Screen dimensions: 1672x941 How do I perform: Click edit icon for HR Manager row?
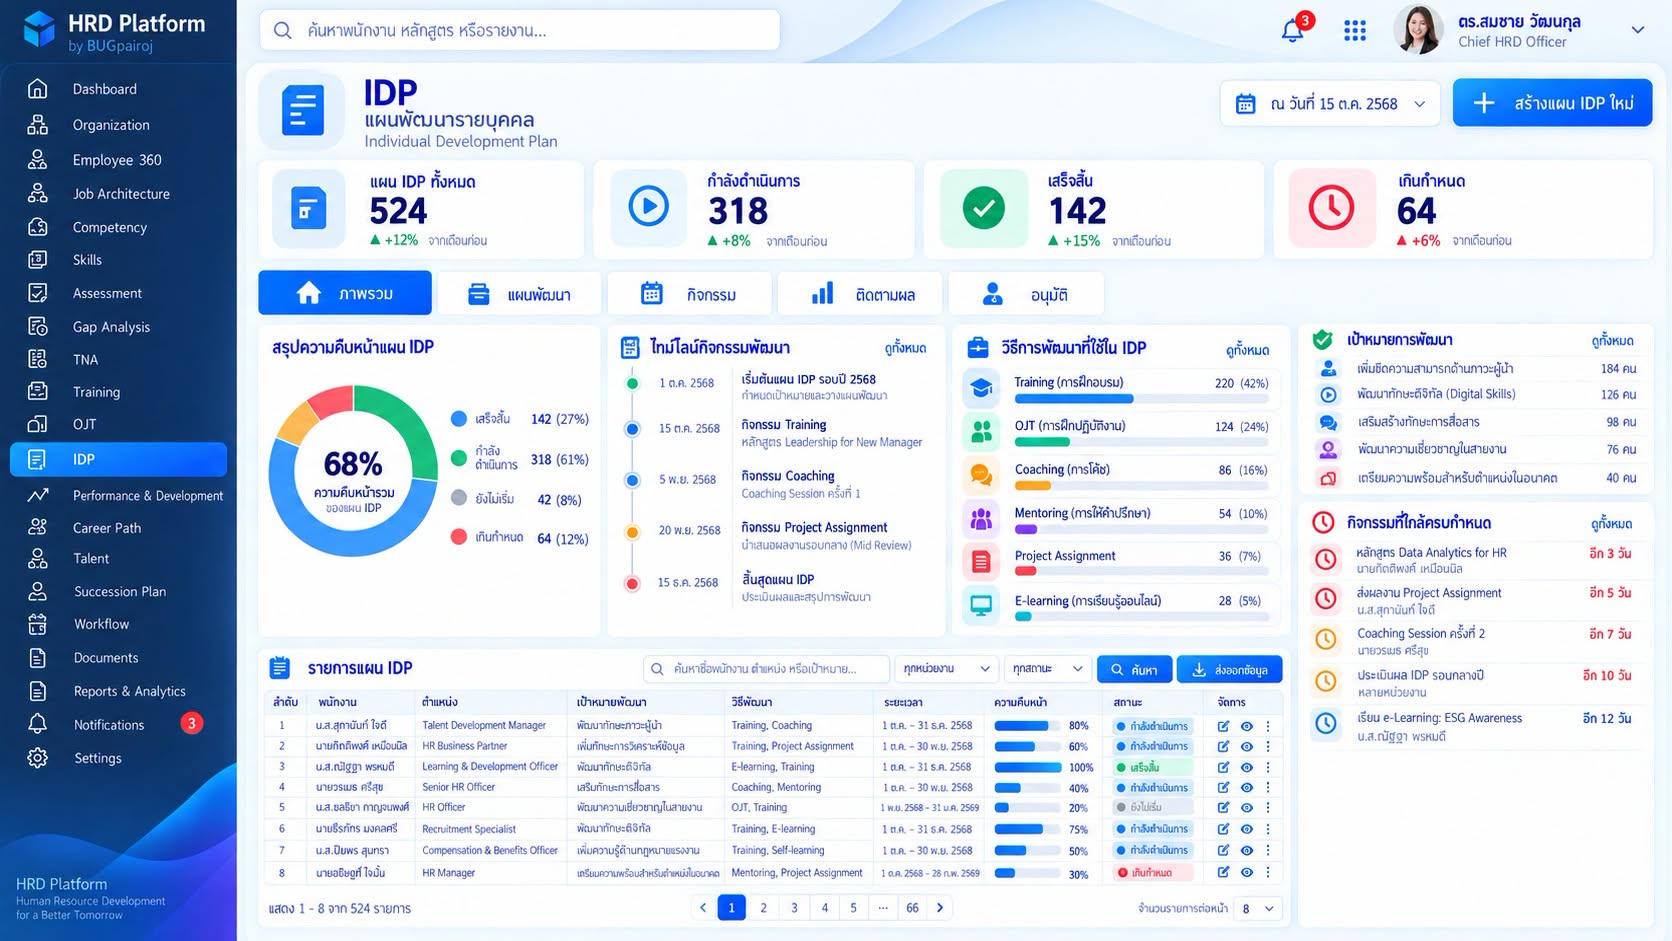click(1223, 872)
